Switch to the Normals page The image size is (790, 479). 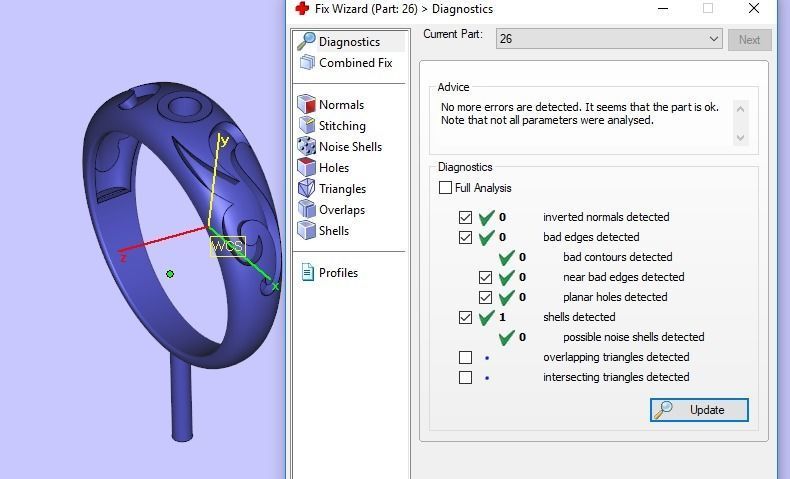click(x=341, y=105)
